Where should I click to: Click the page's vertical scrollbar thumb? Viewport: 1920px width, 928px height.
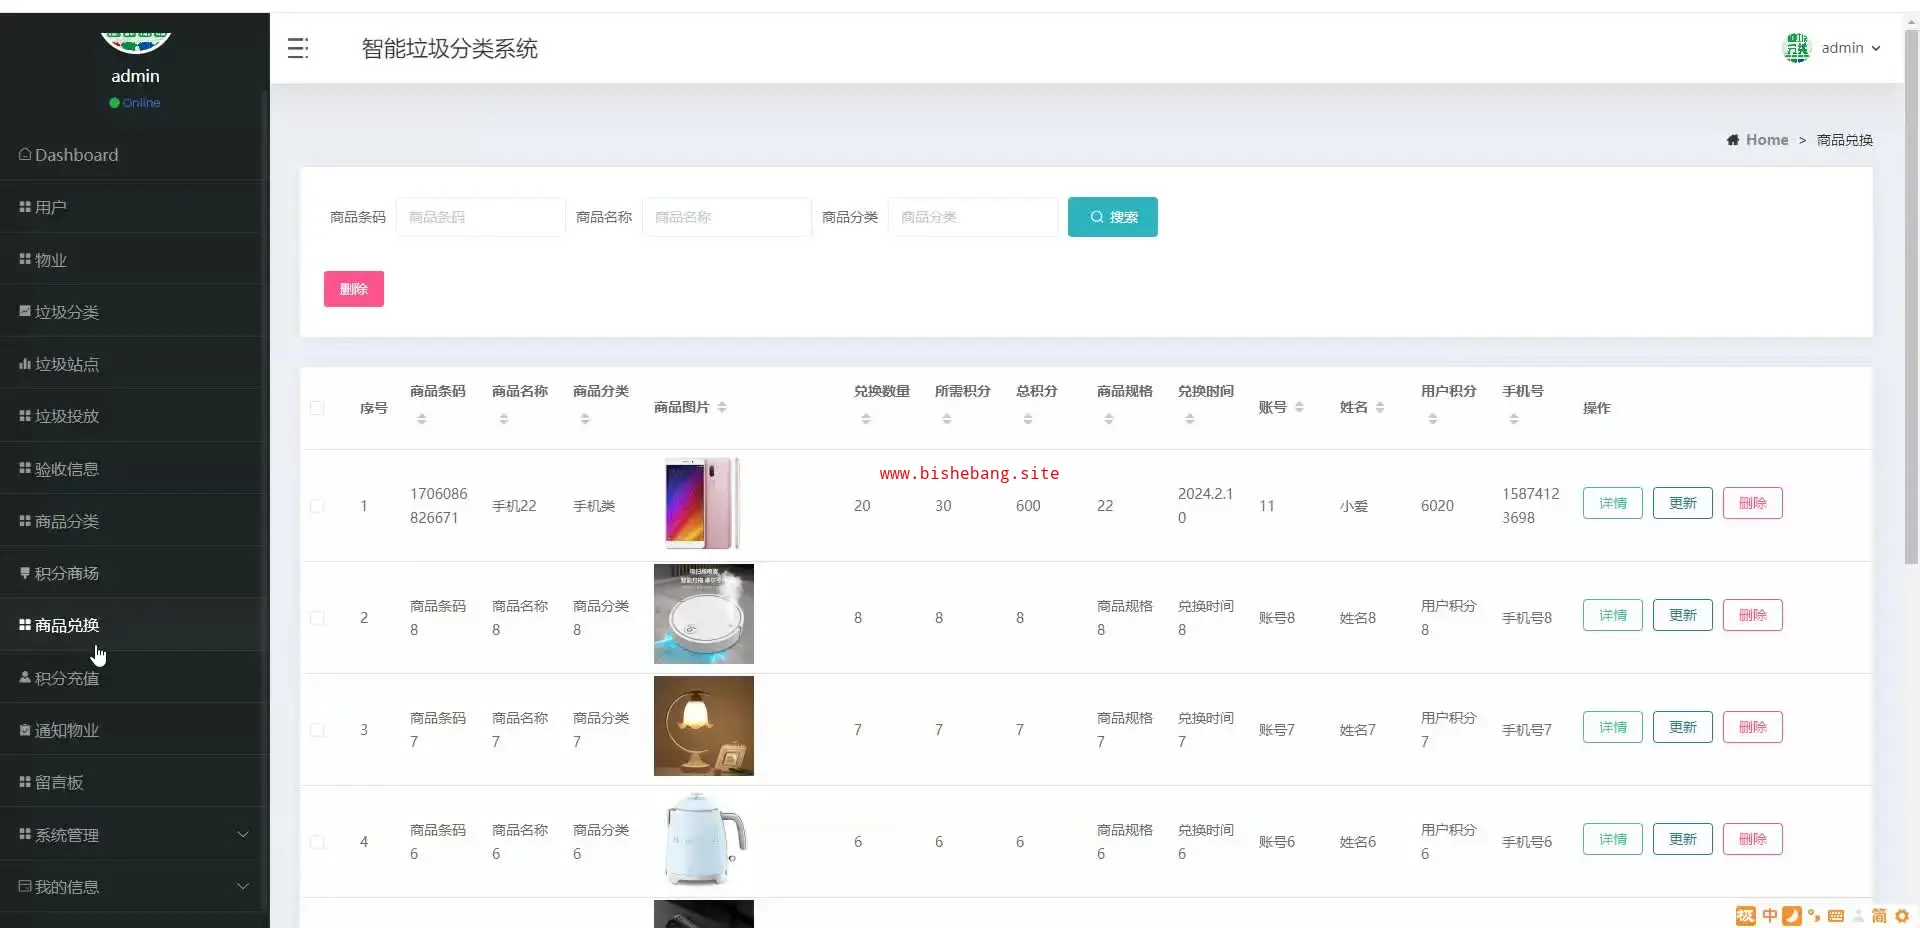pyautogui.click(x=1911, y=300)
